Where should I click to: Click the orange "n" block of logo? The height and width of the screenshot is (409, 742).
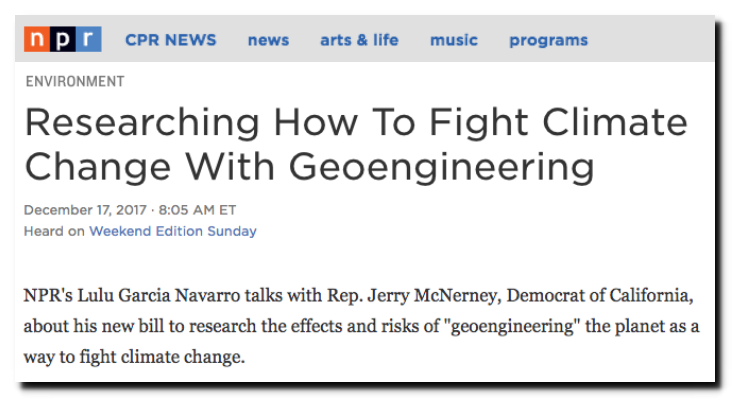36,39
